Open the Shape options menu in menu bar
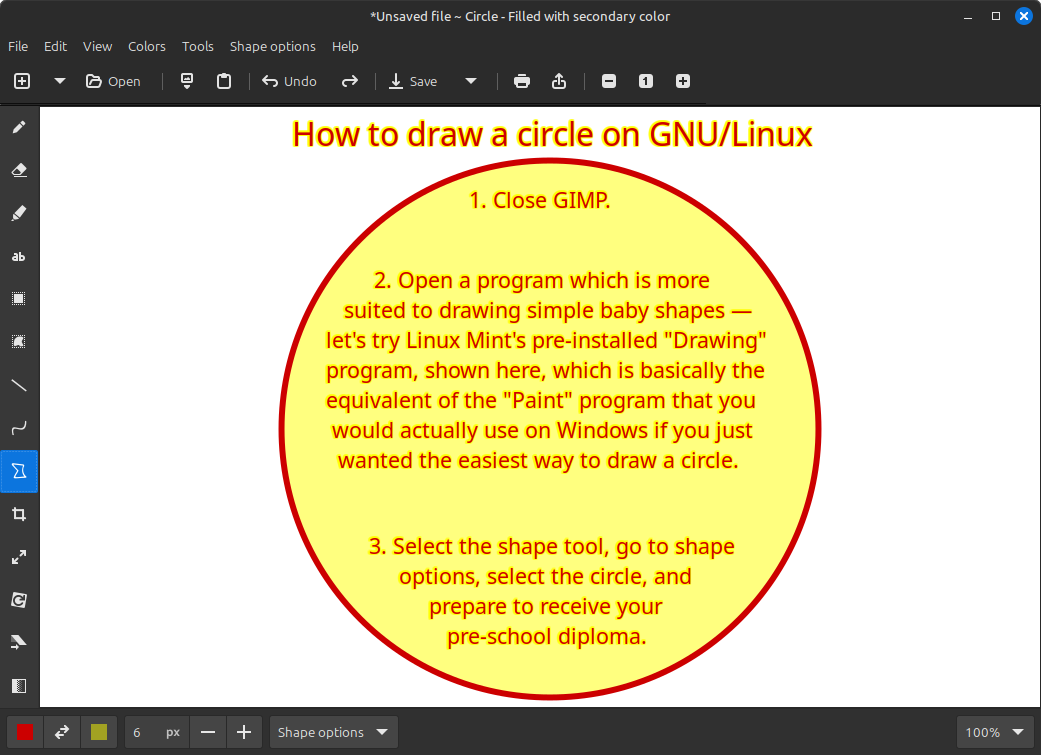 [x=272, y=46]
